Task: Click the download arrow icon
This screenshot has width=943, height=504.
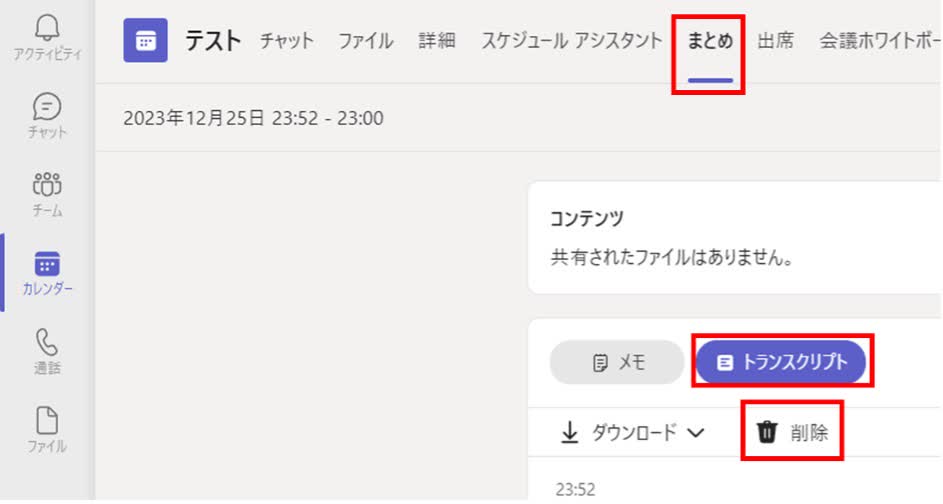Action: 569,432
